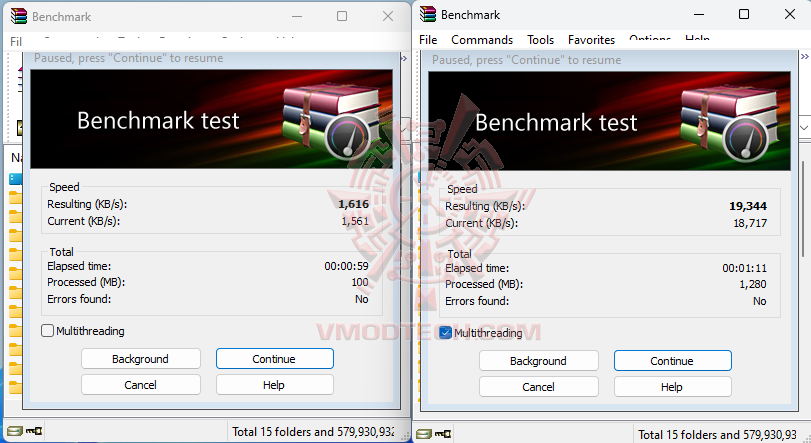This screenshot has height=443, width=811.
Task: Click key icon in right status bar
Action: point(443,433)
